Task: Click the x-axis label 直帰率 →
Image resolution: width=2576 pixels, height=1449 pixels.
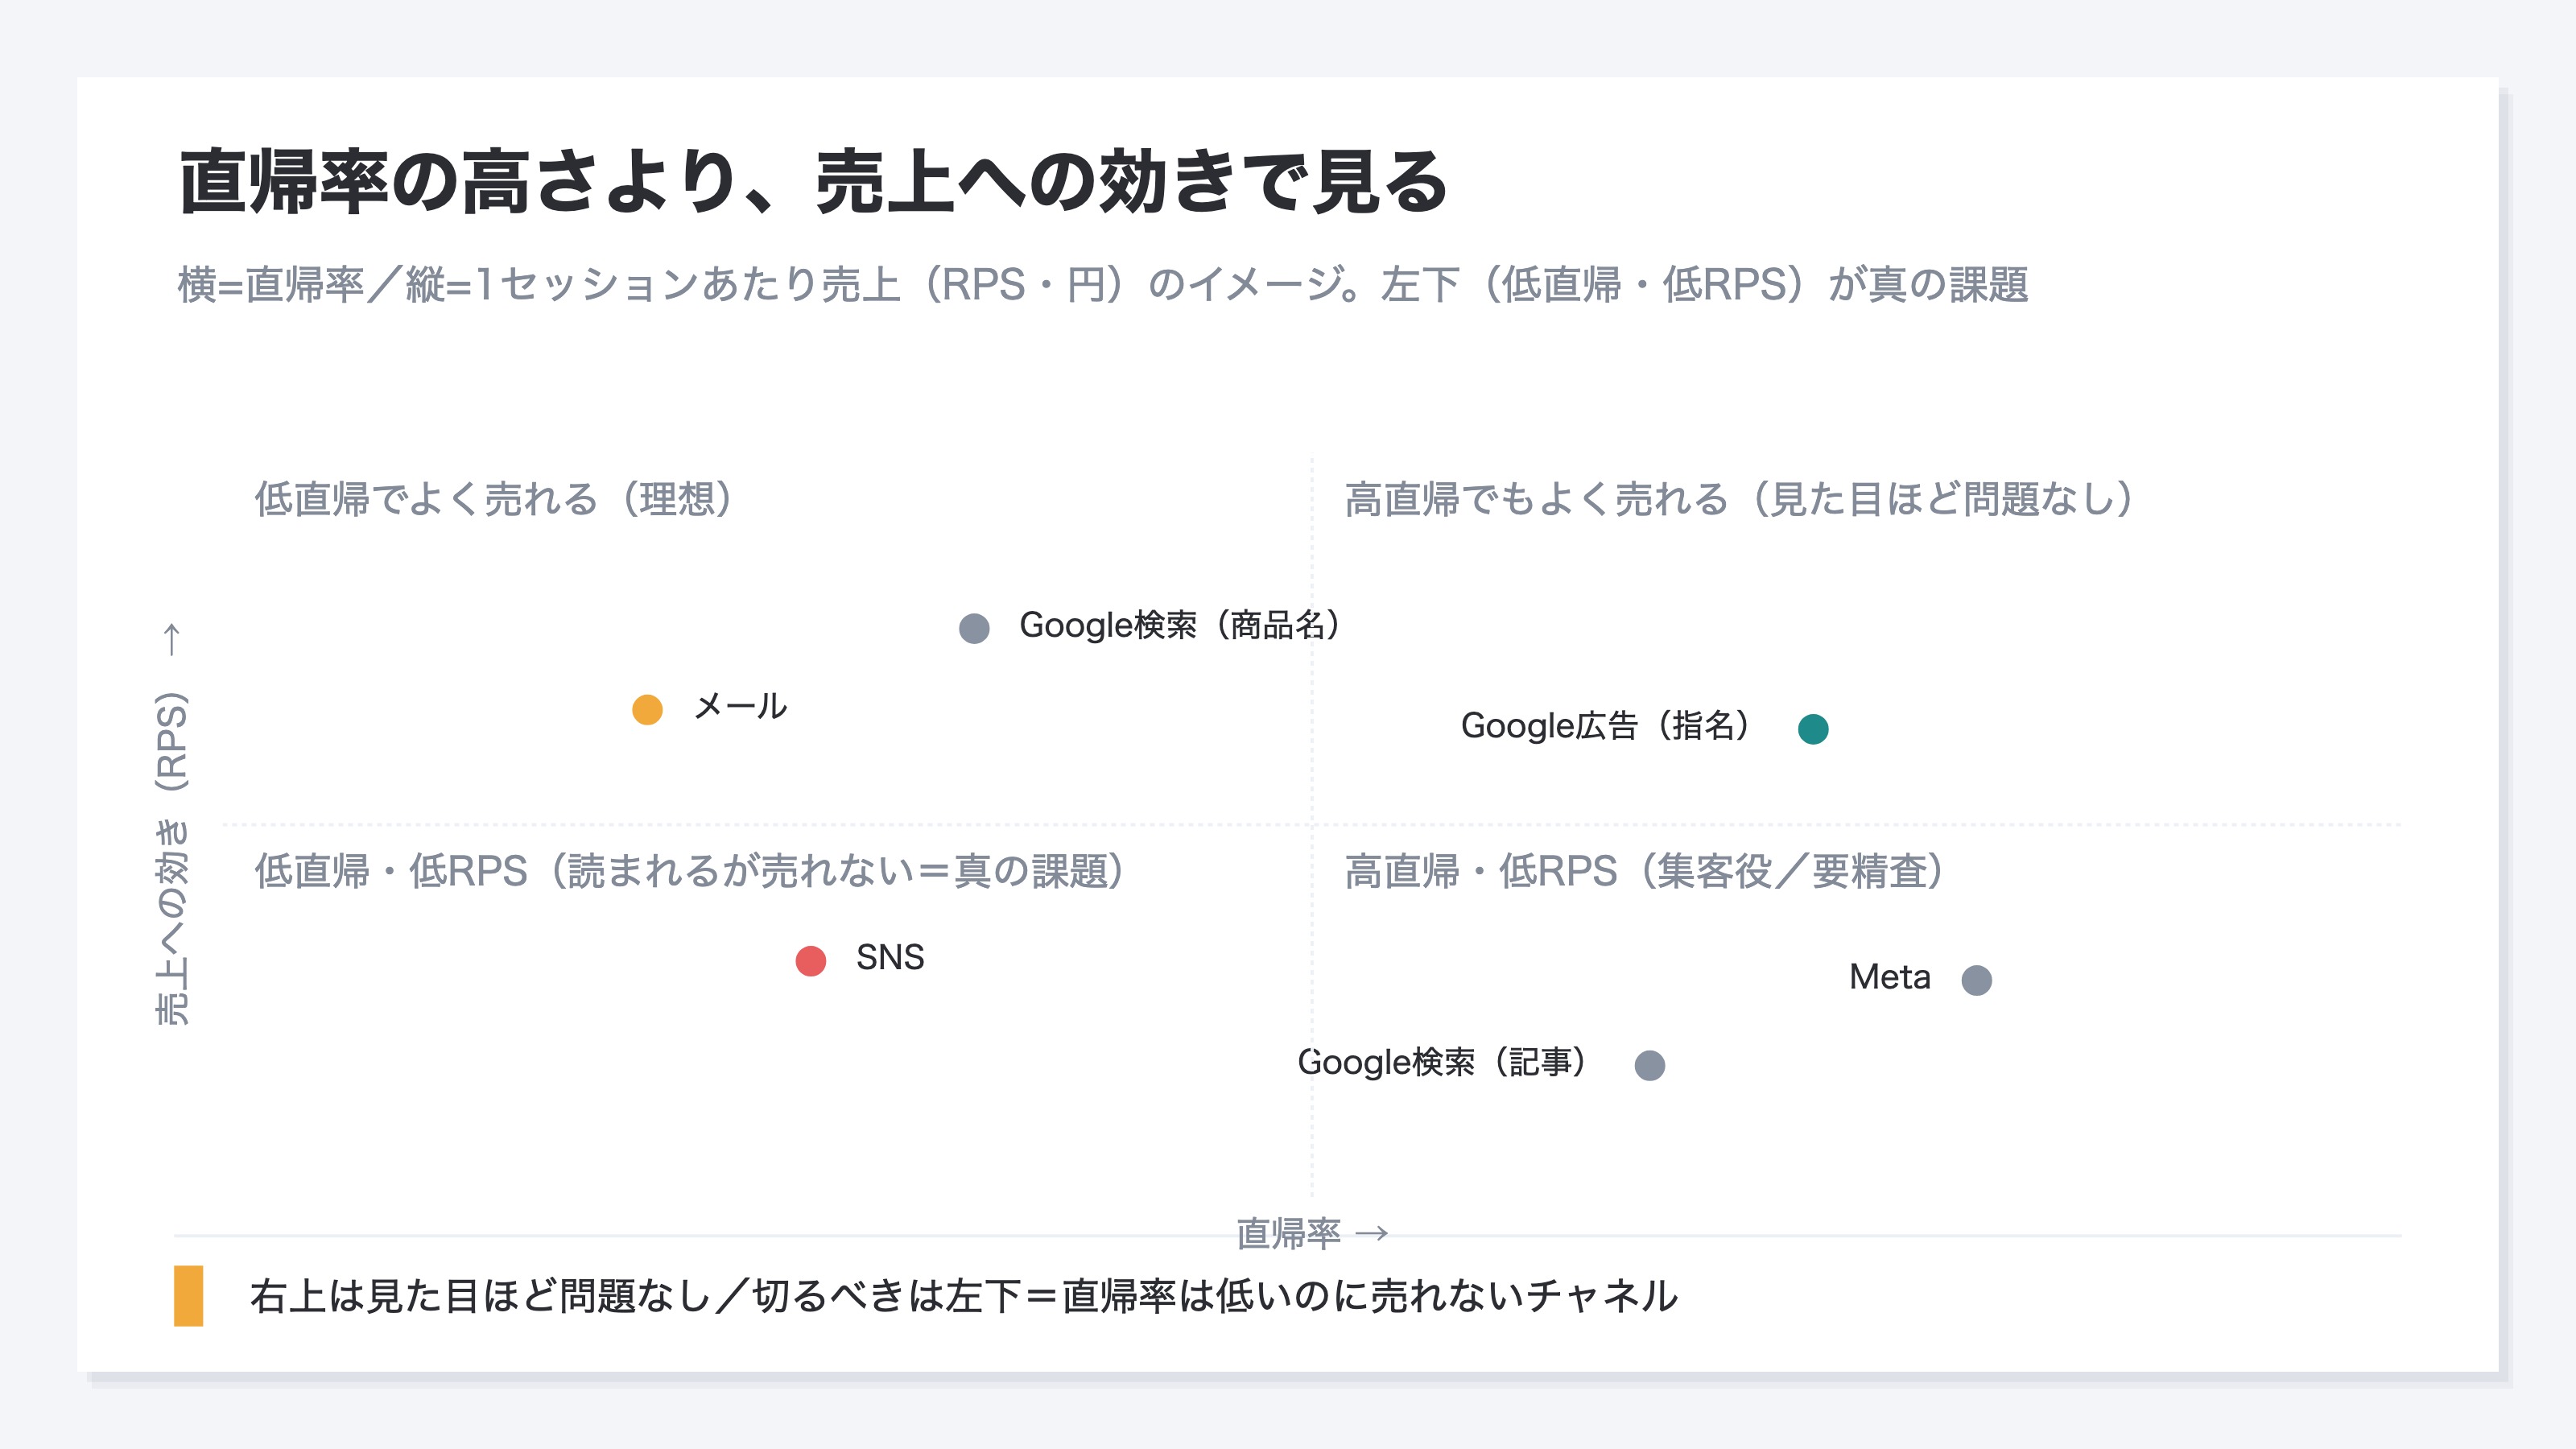Action: point(1312,1233)
